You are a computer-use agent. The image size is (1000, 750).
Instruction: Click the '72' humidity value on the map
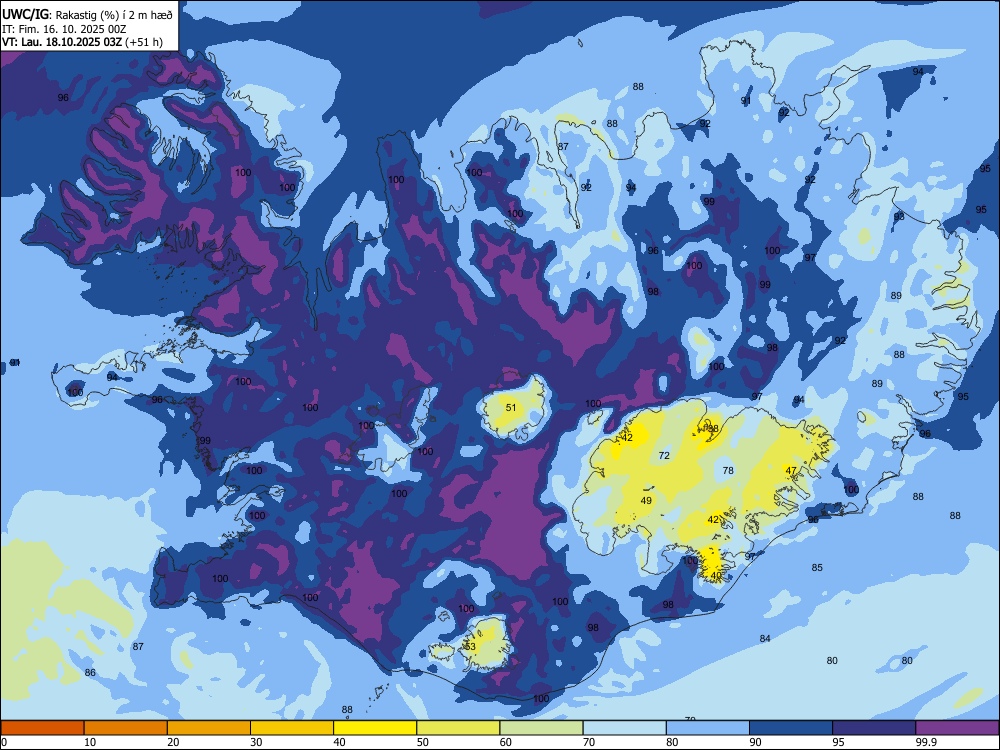tap(665, 455)
